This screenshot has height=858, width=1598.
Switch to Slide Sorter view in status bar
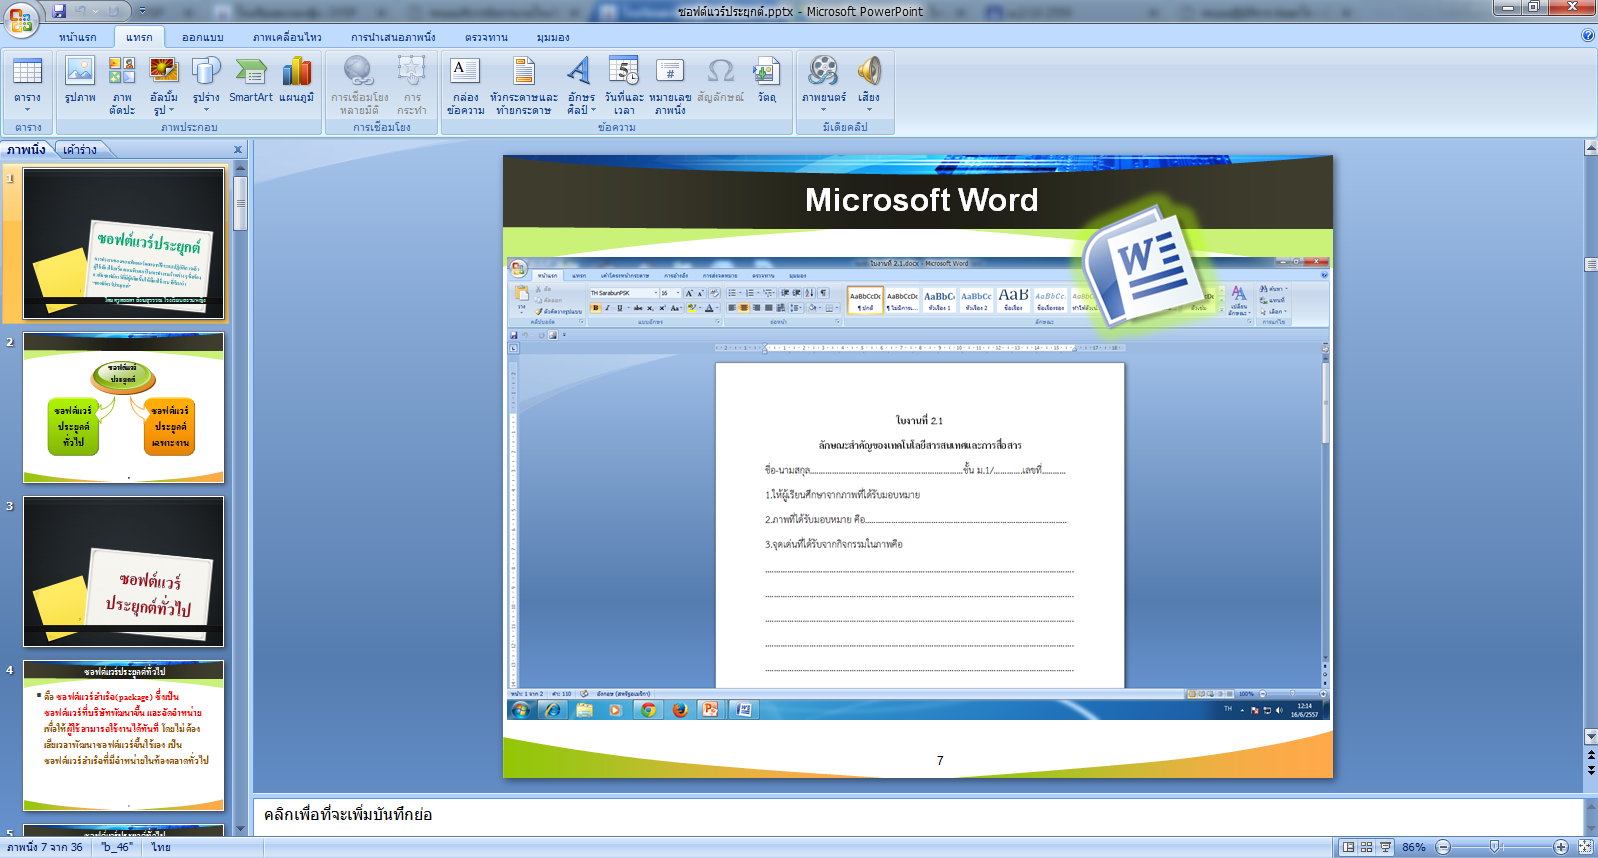pyautogui.click(x=1366, y=847)
